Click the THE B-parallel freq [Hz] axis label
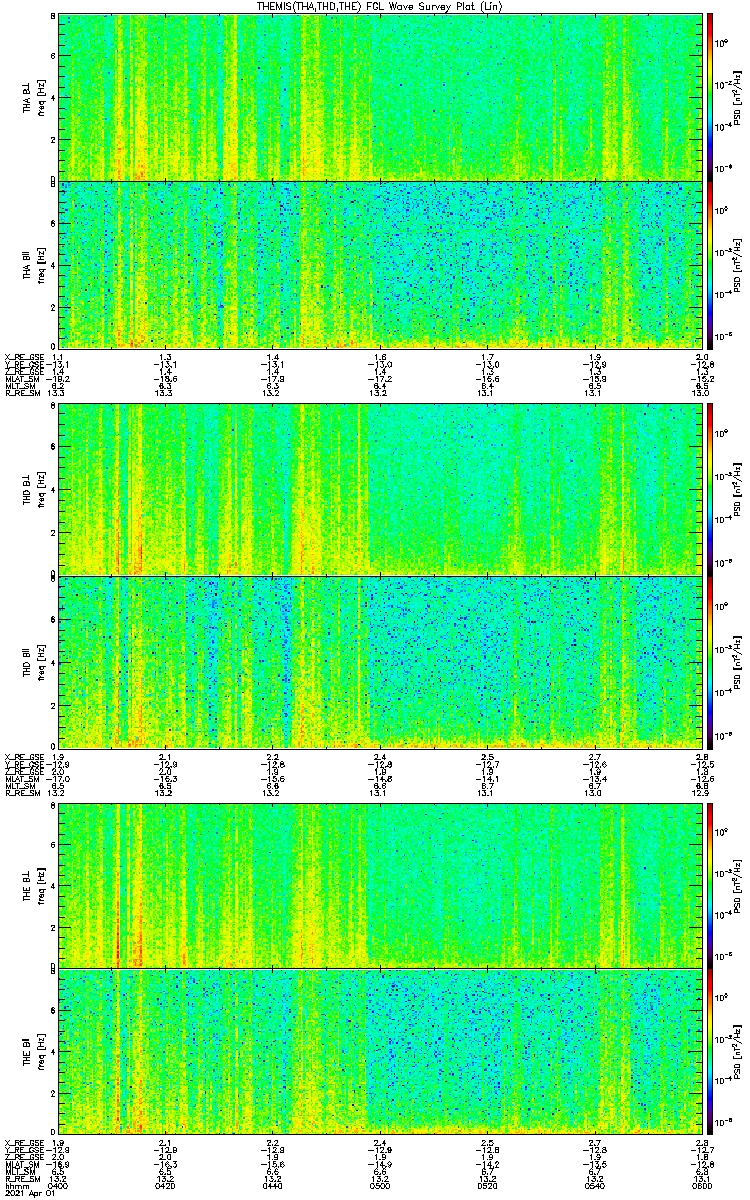750x1200 pixels. (x=40, y=1053)
